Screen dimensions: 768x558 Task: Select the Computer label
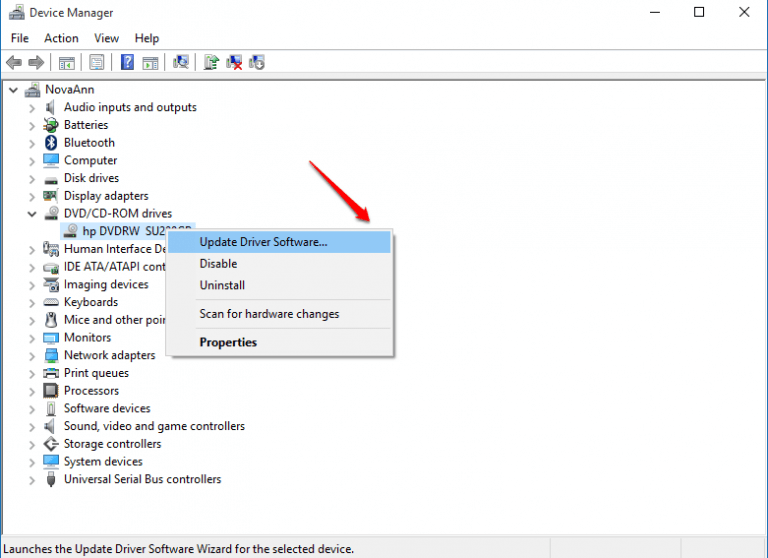(x=90, y=160)
